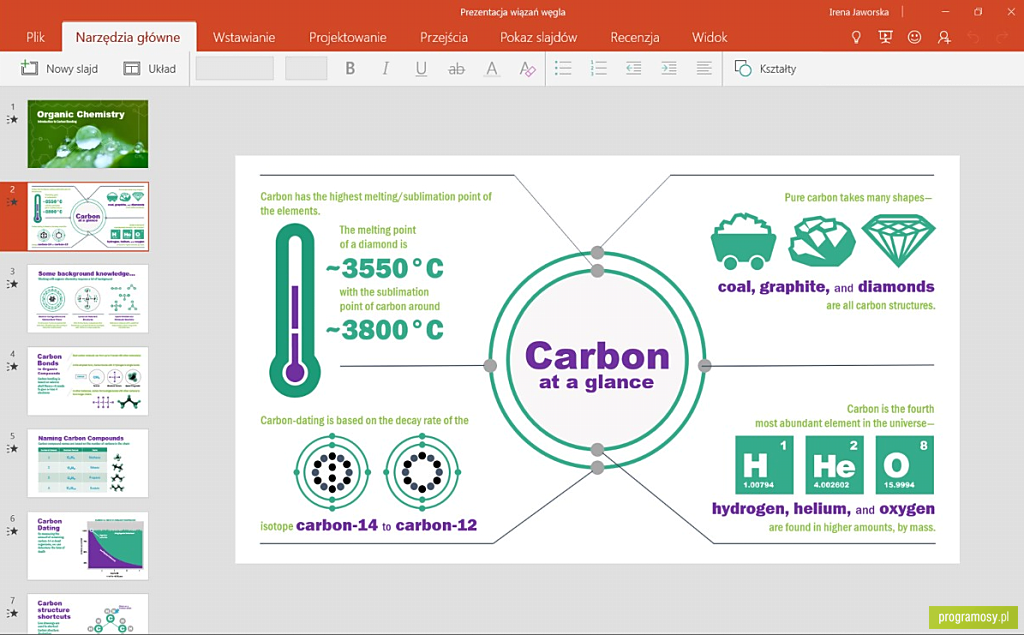
Task: Click the 'coal, graphite, and diamonds' text
Action: 826,287
